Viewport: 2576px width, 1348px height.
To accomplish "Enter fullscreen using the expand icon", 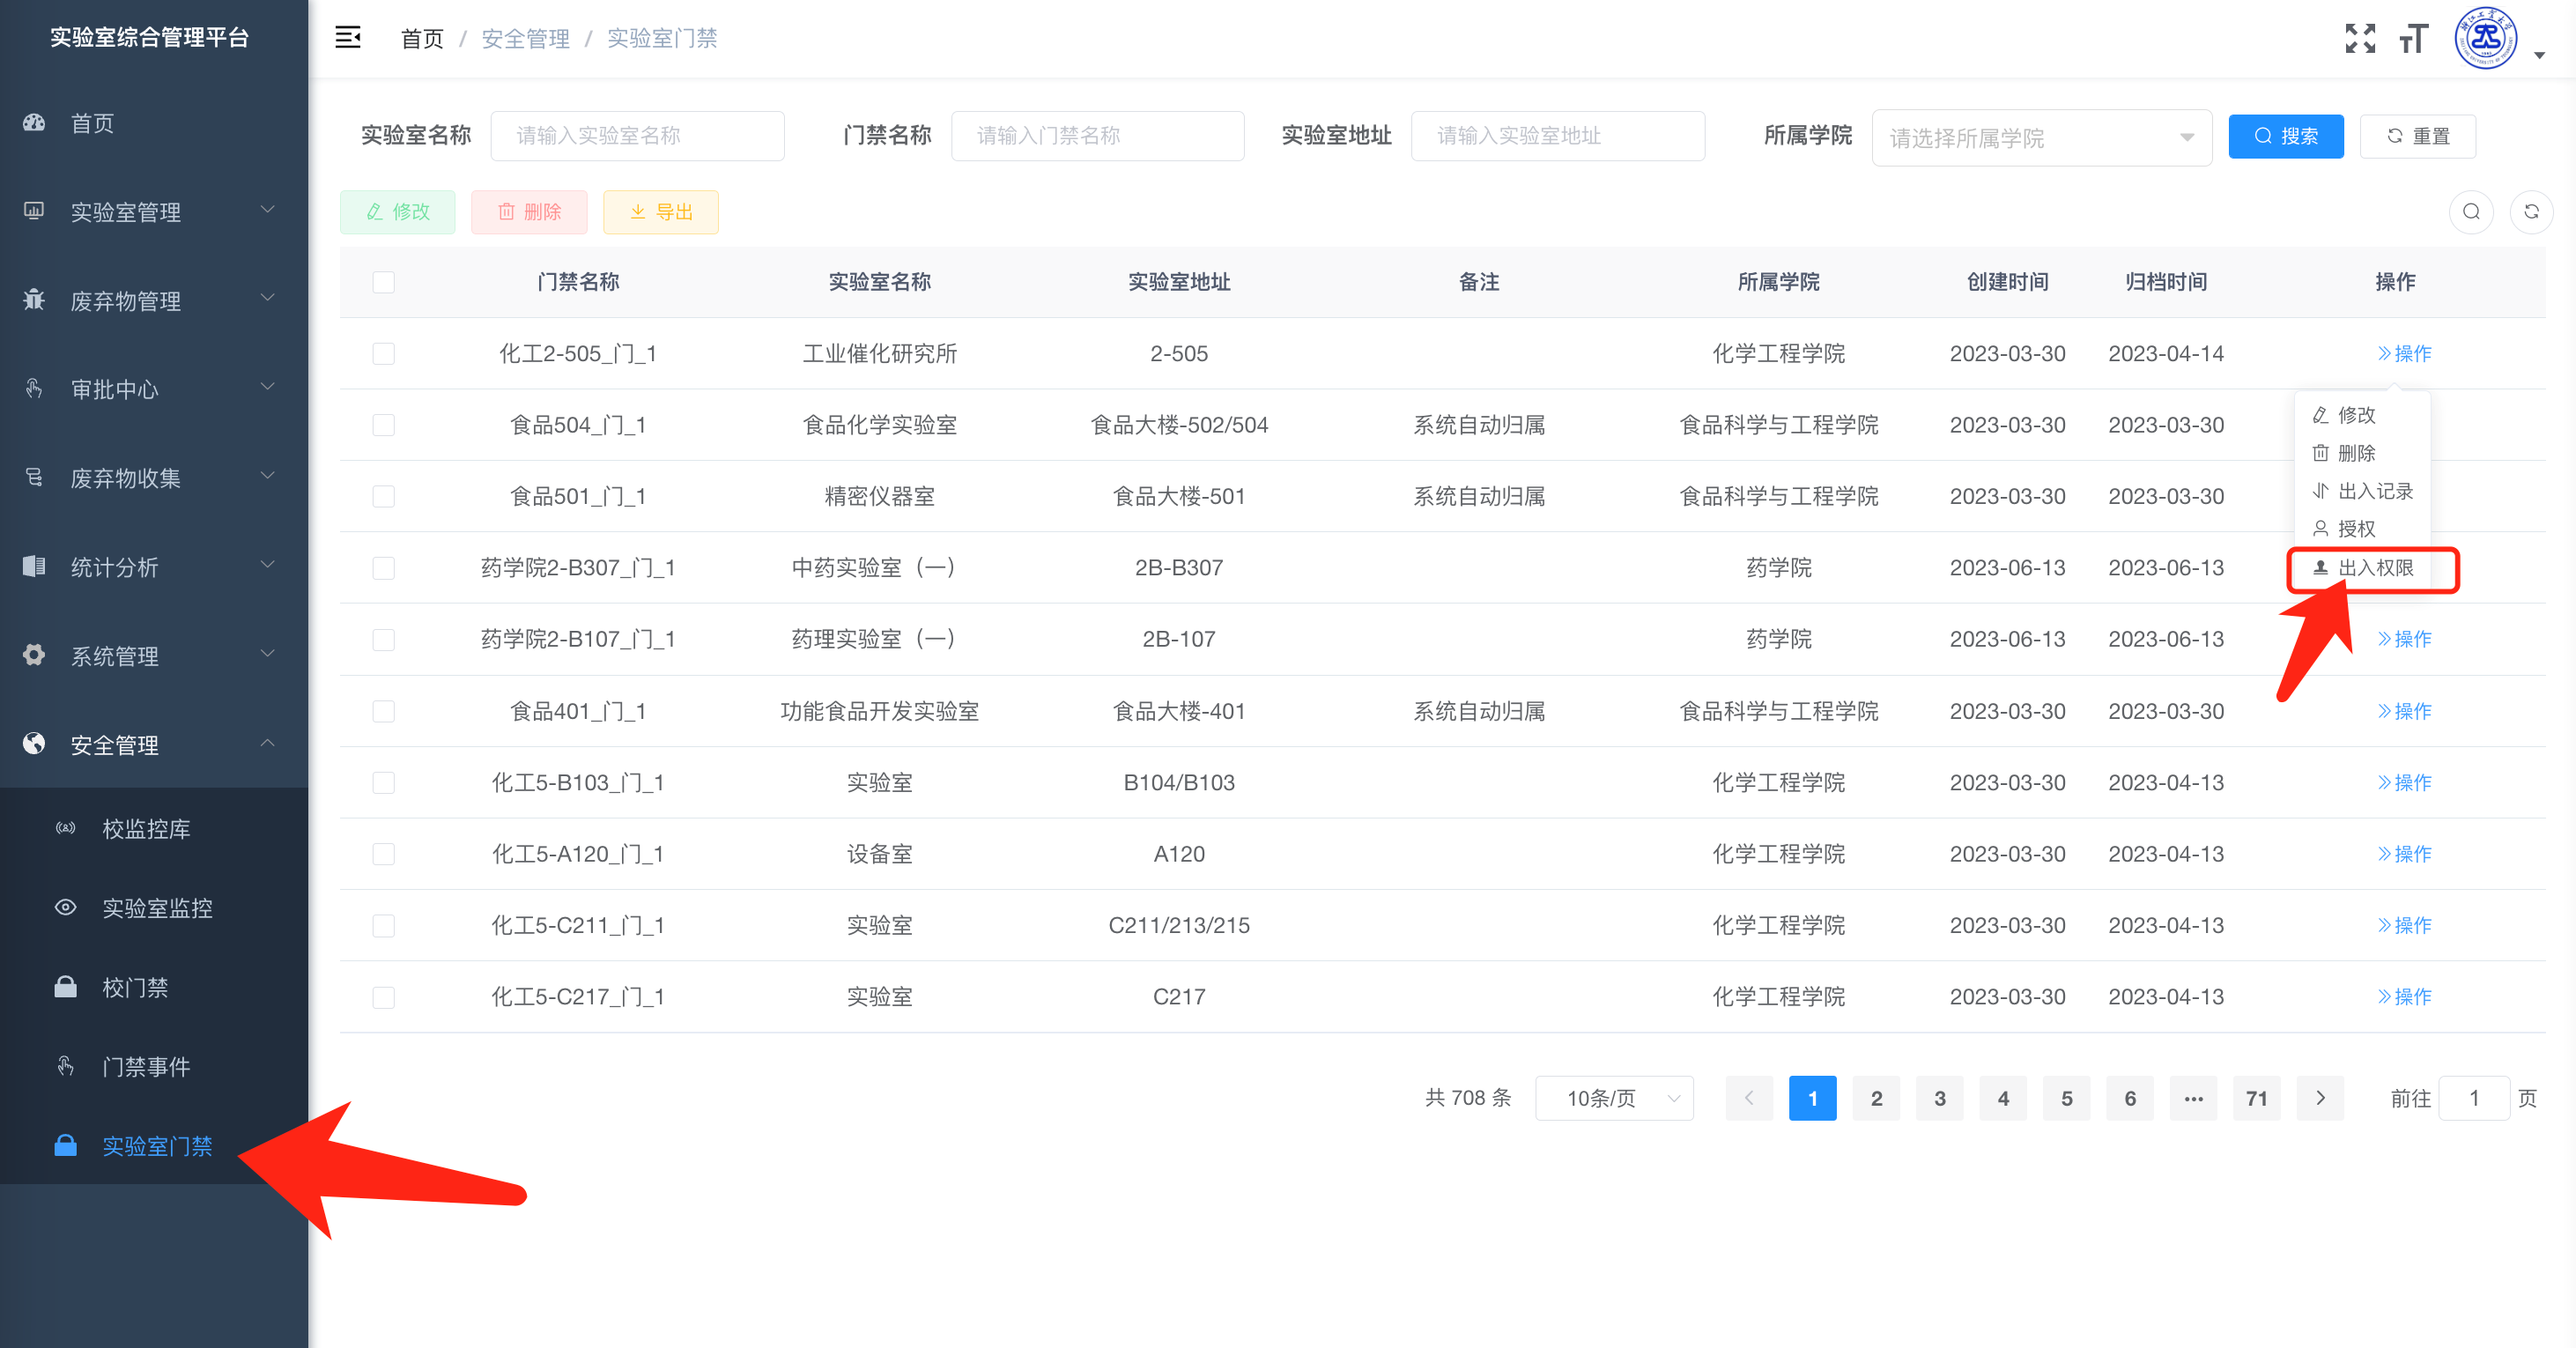I will [x=2360, y=38].
